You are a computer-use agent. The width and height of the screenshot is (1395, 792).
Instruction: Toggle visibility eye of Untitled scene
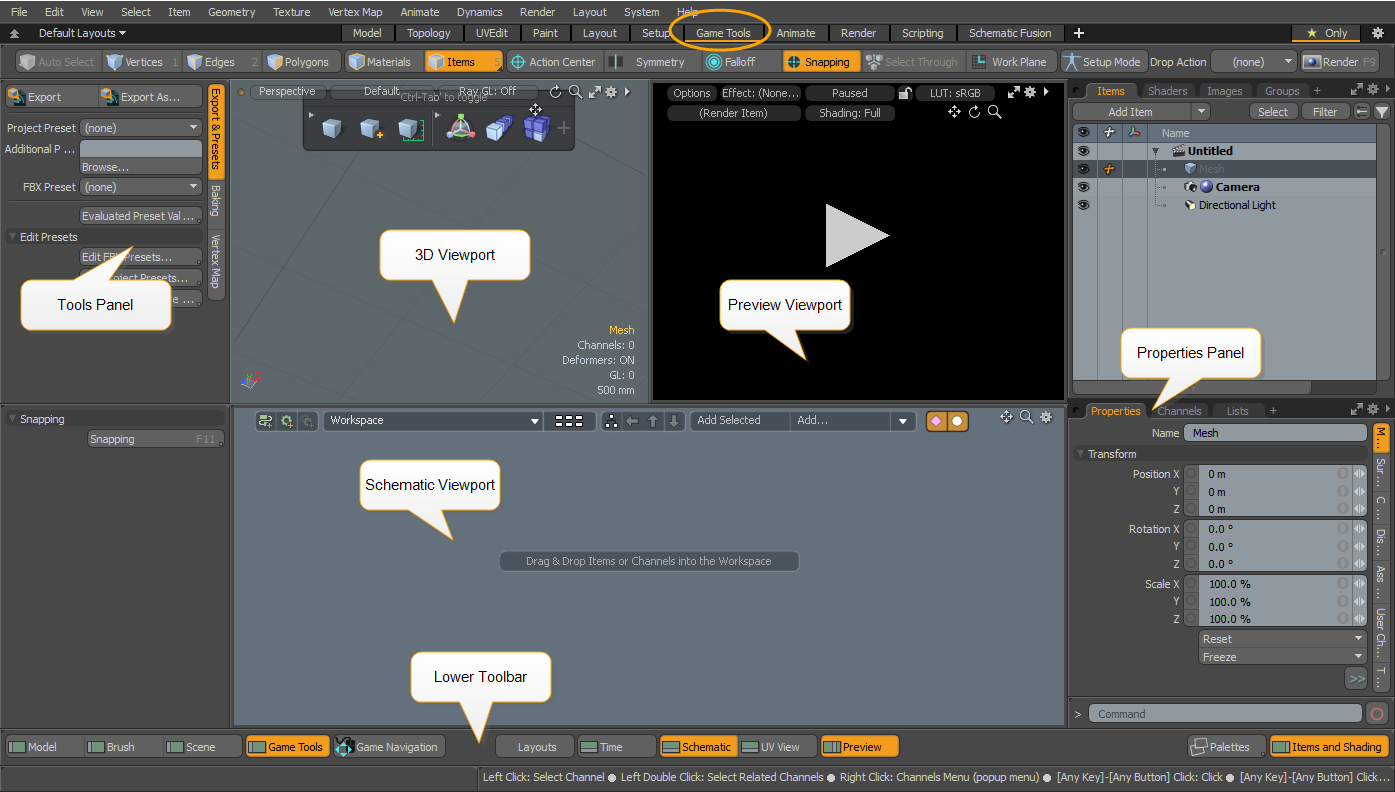tap(1082, 151)
